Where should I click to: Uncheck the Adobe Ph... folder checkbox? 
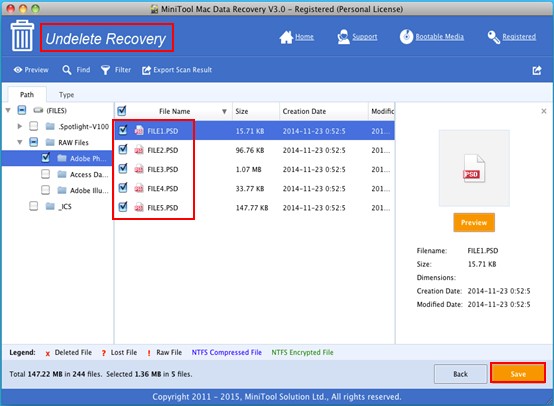point(46,158)
